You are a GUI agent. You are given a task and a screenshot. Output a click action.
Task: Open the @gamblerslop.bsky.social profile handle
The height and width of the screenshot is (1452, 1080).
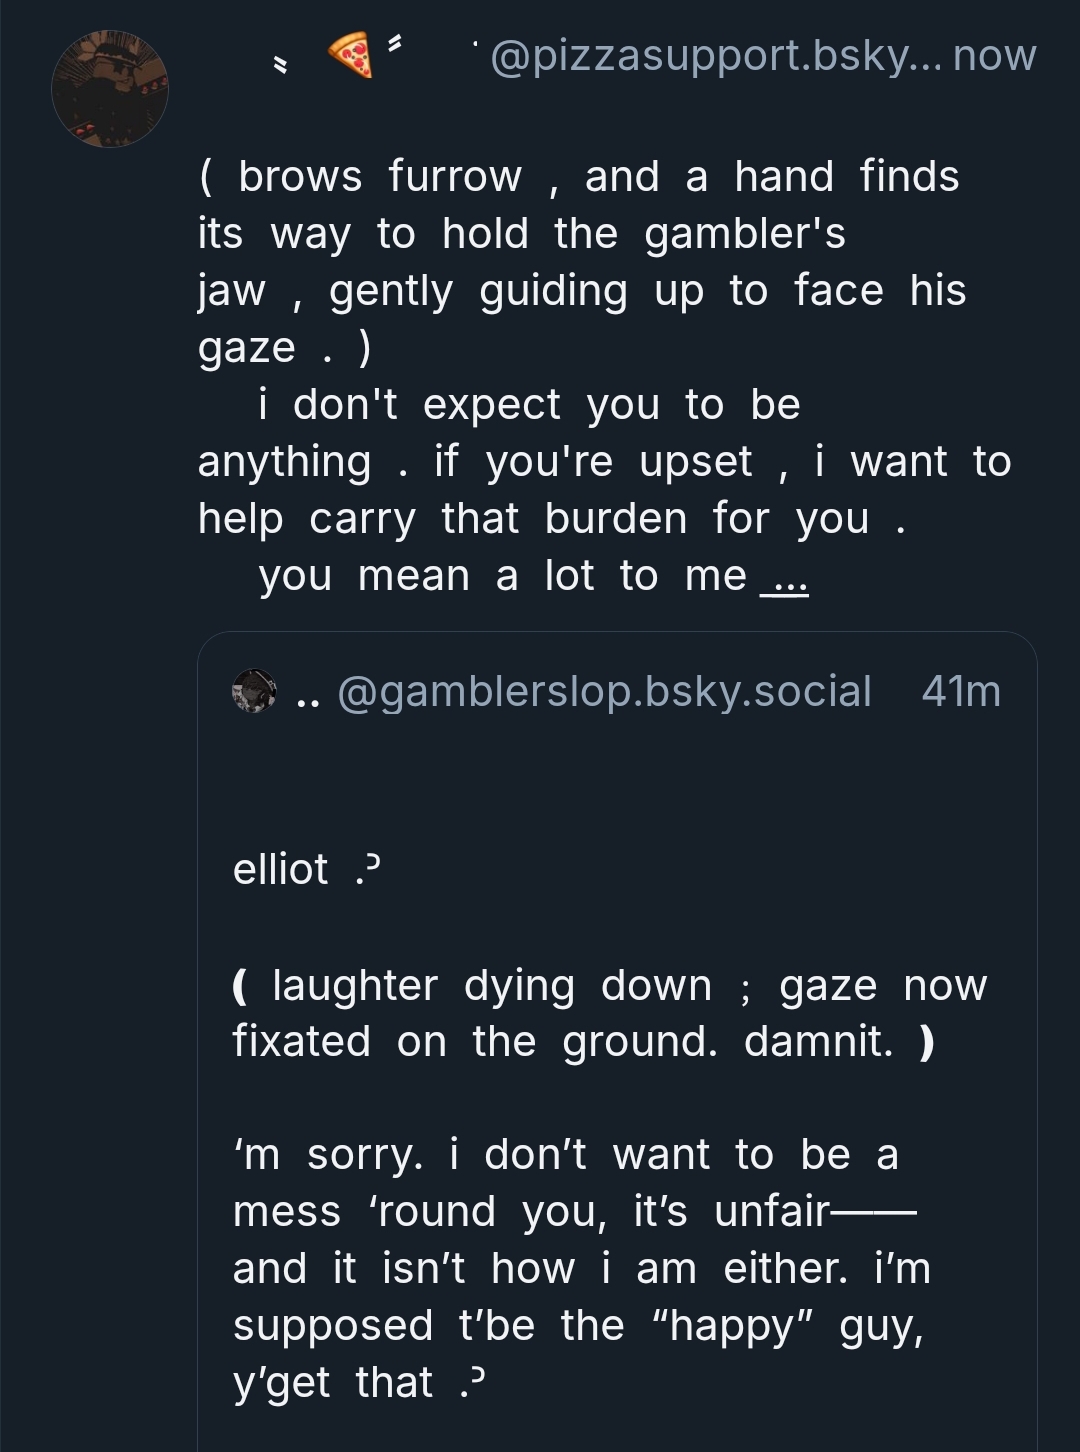tap(604, 691)
